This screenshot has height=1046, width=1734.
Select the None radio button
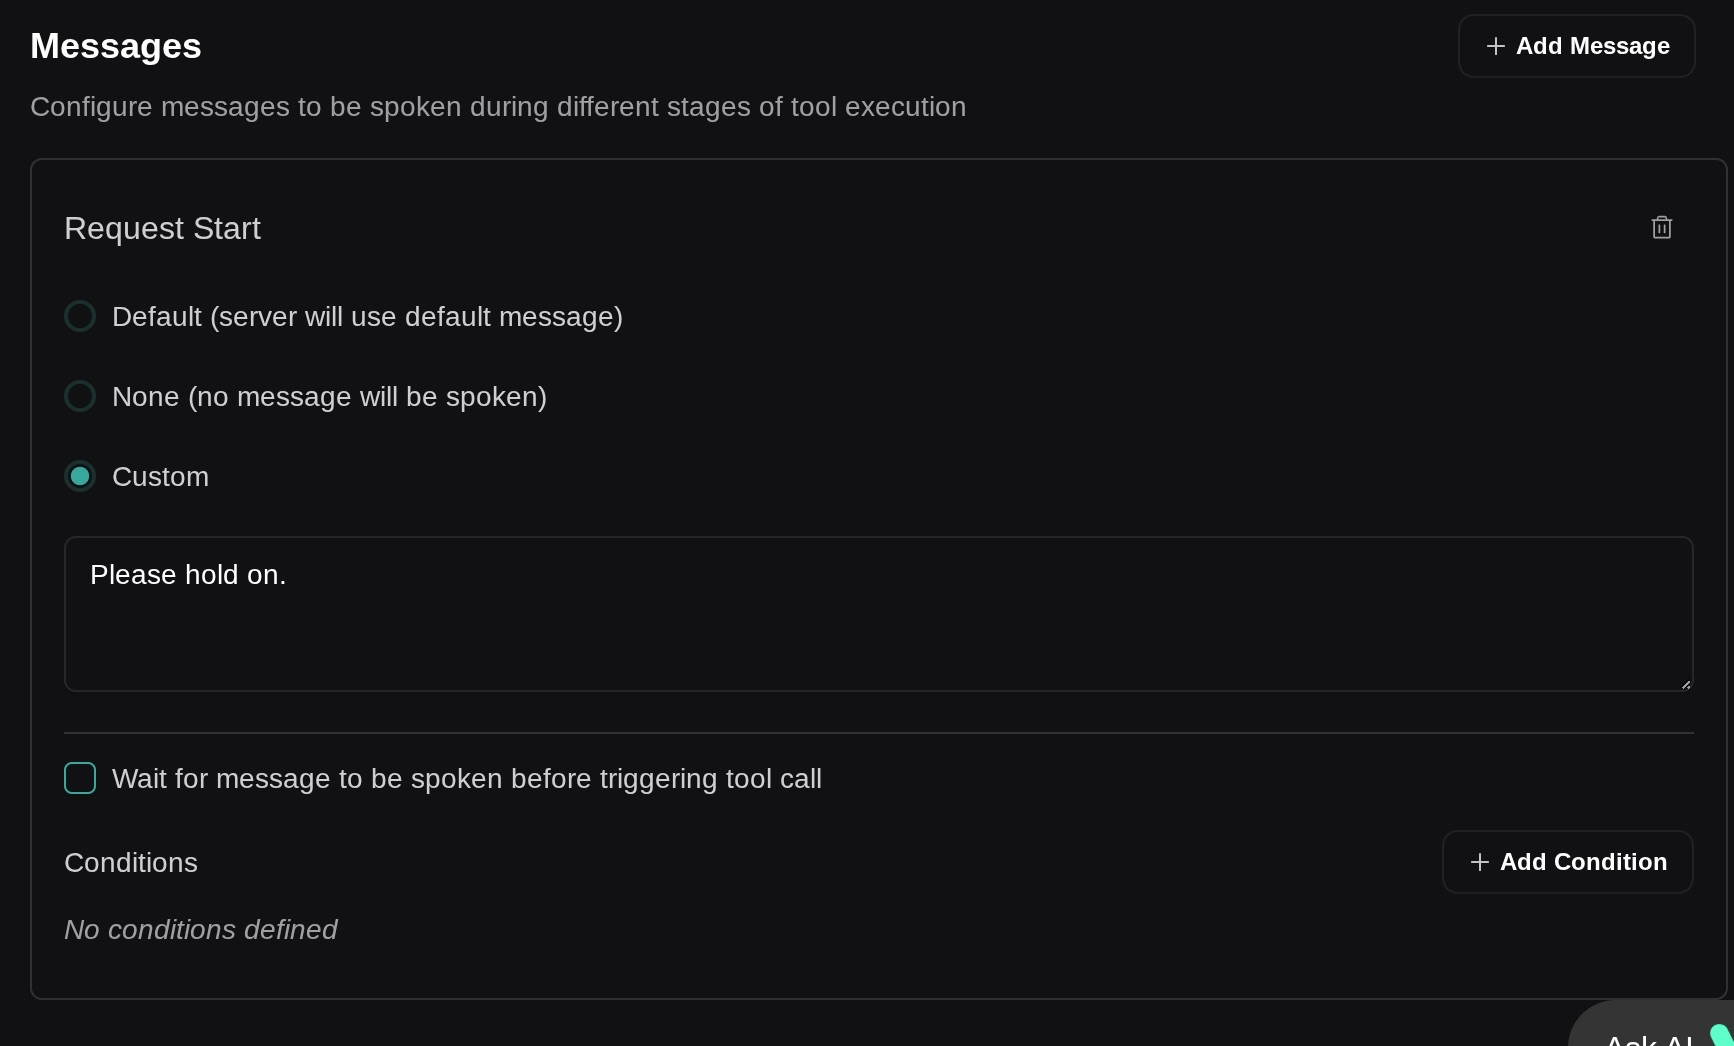click(x=80, y=397)
